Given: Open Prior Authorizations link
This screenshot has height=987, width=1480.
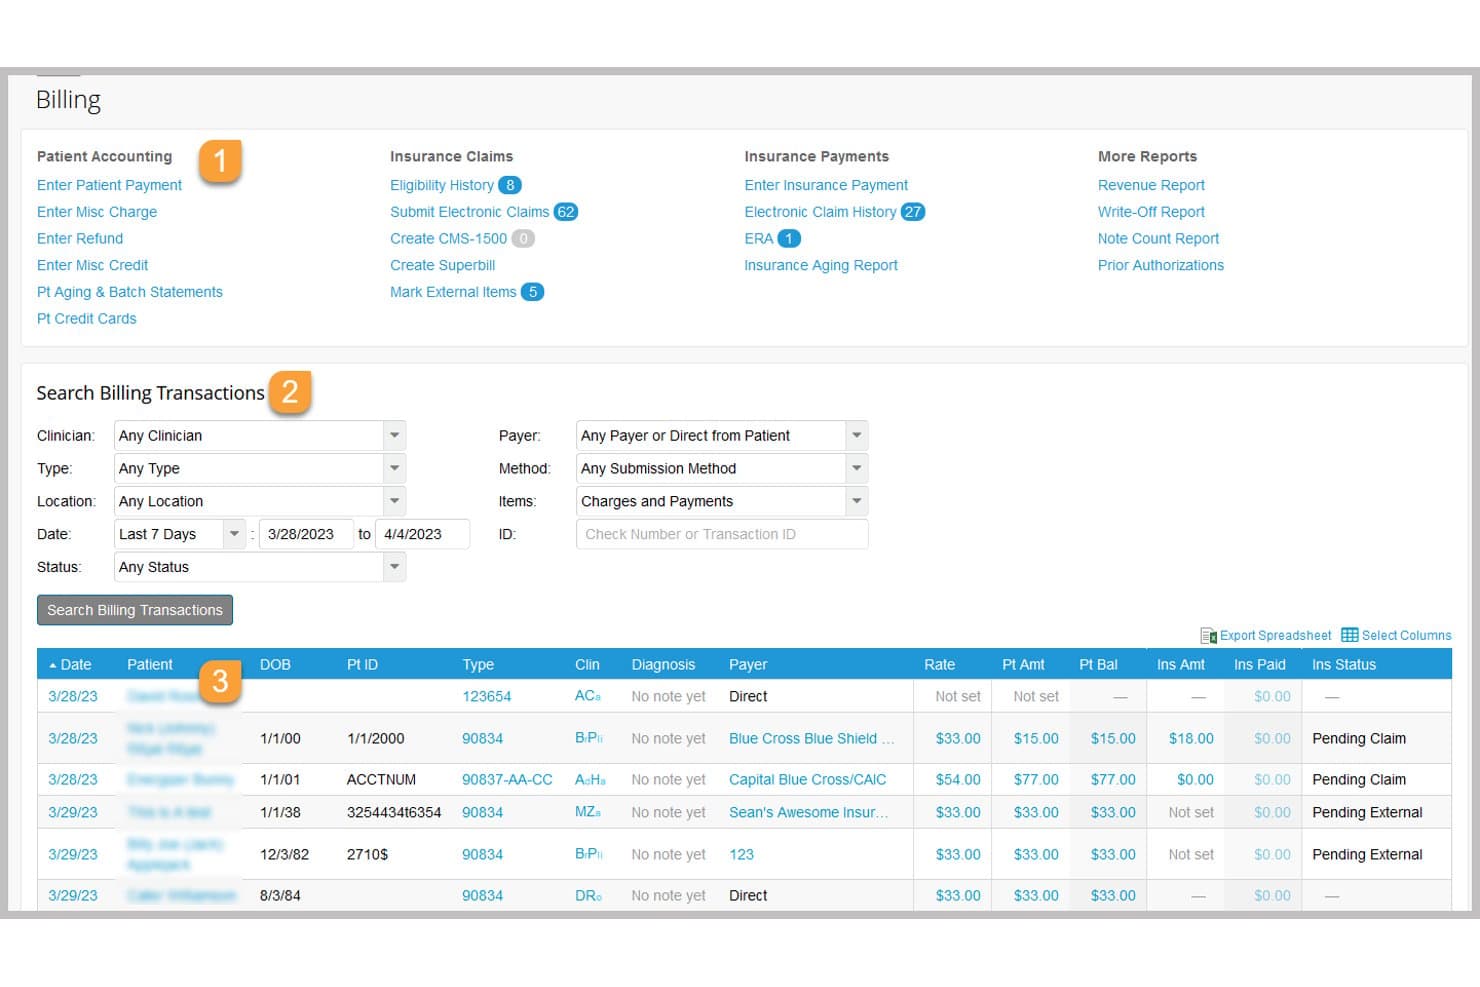Looking at the screenshot, I should click(x=1161, y=265).
